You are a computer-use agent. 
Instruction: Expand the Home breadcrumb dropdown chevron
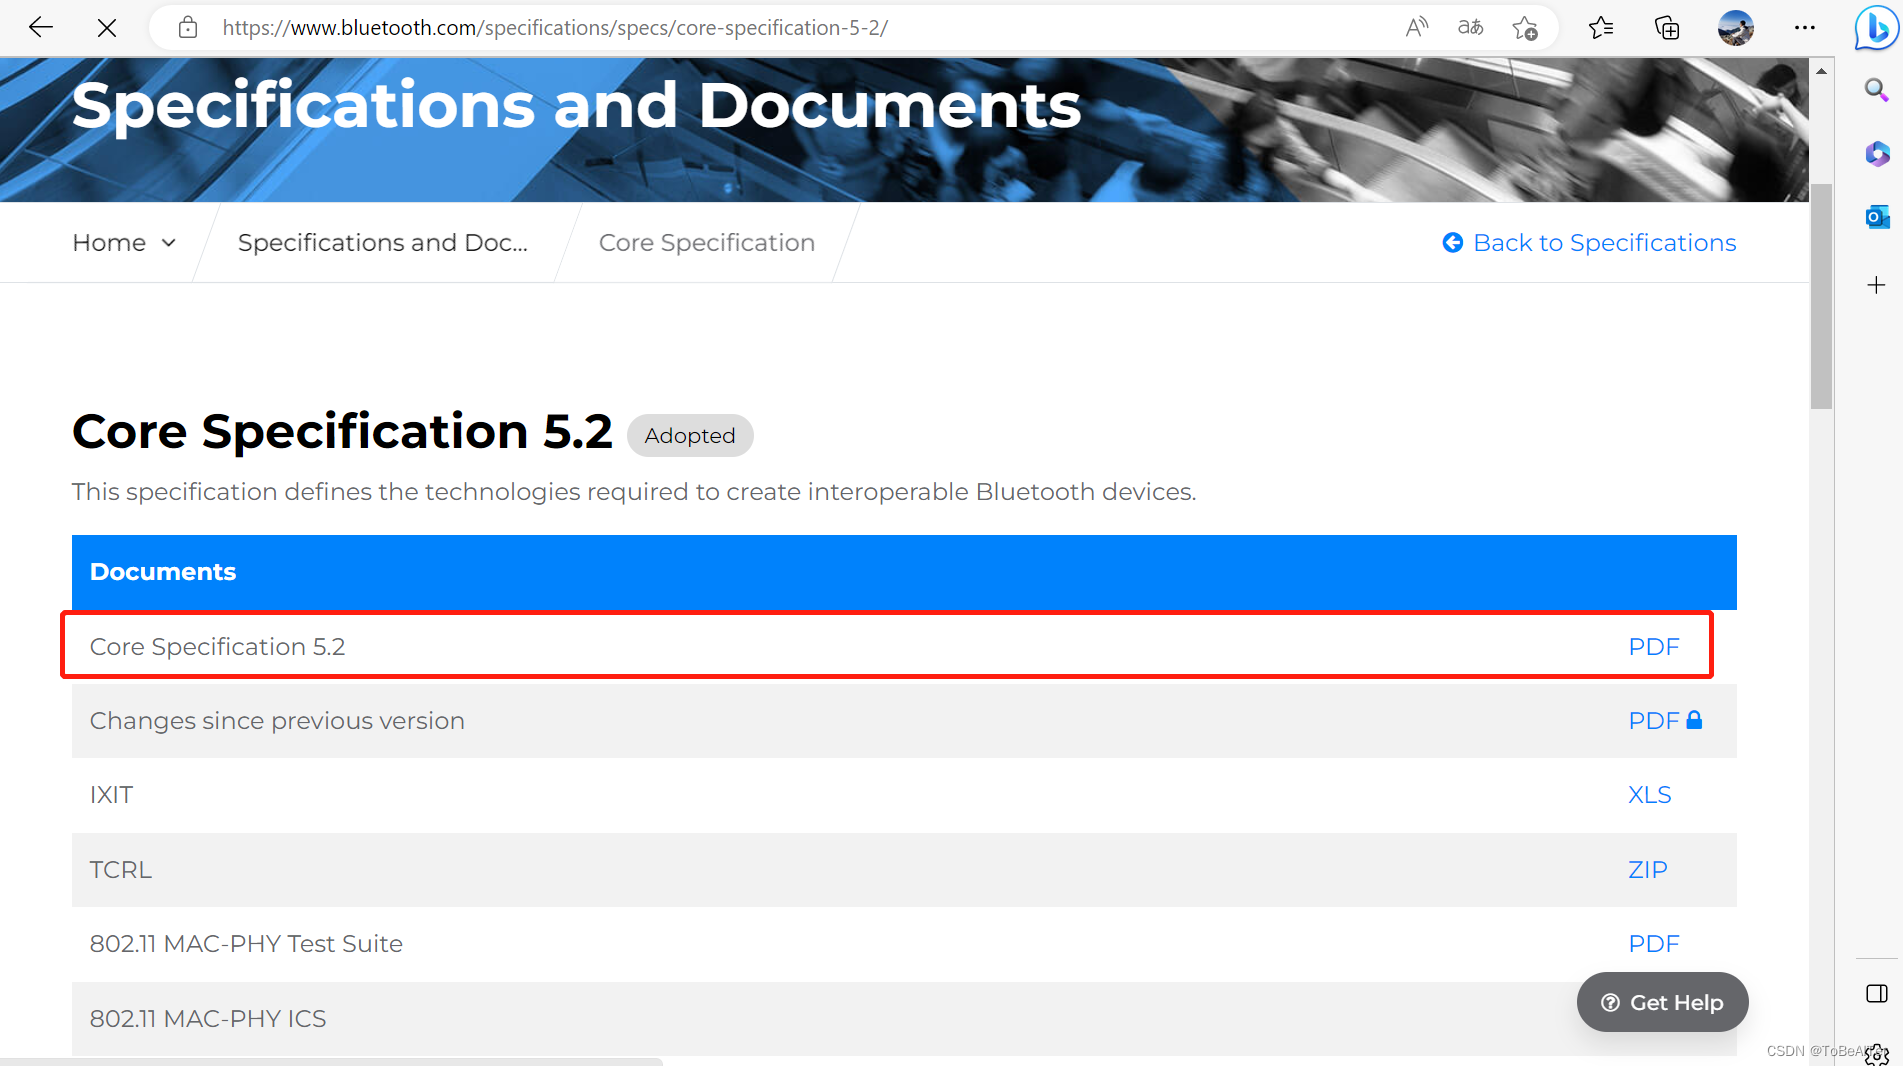tap(169, 243)
